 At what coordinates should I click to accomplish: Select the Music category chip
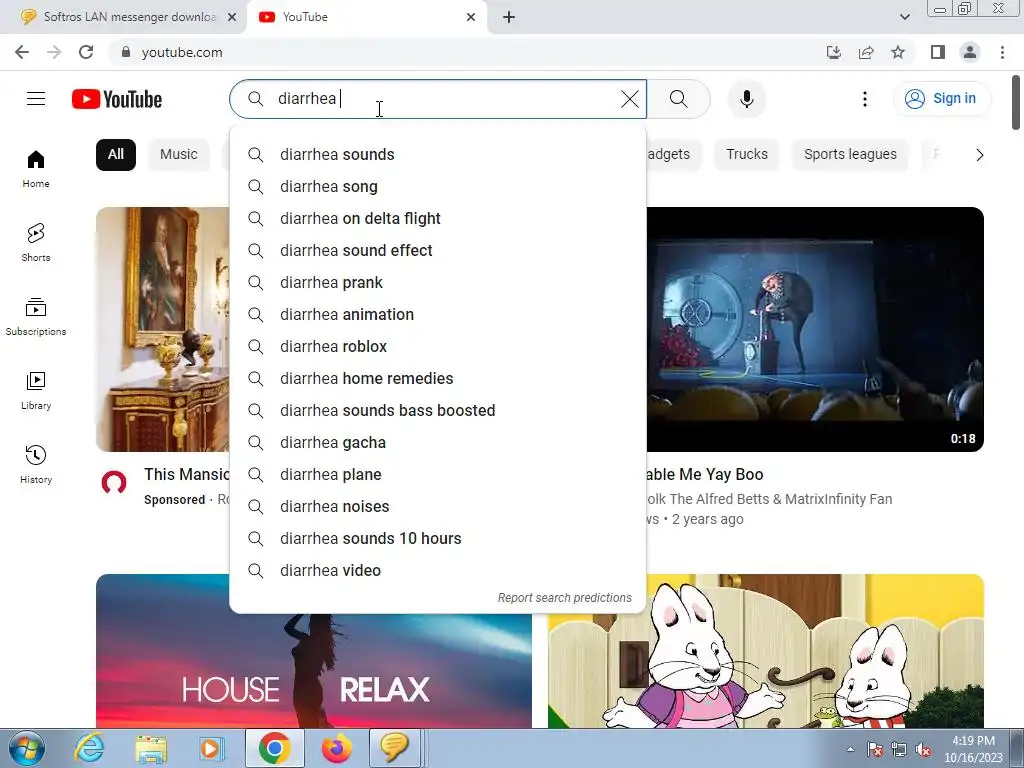coord(178,155)
